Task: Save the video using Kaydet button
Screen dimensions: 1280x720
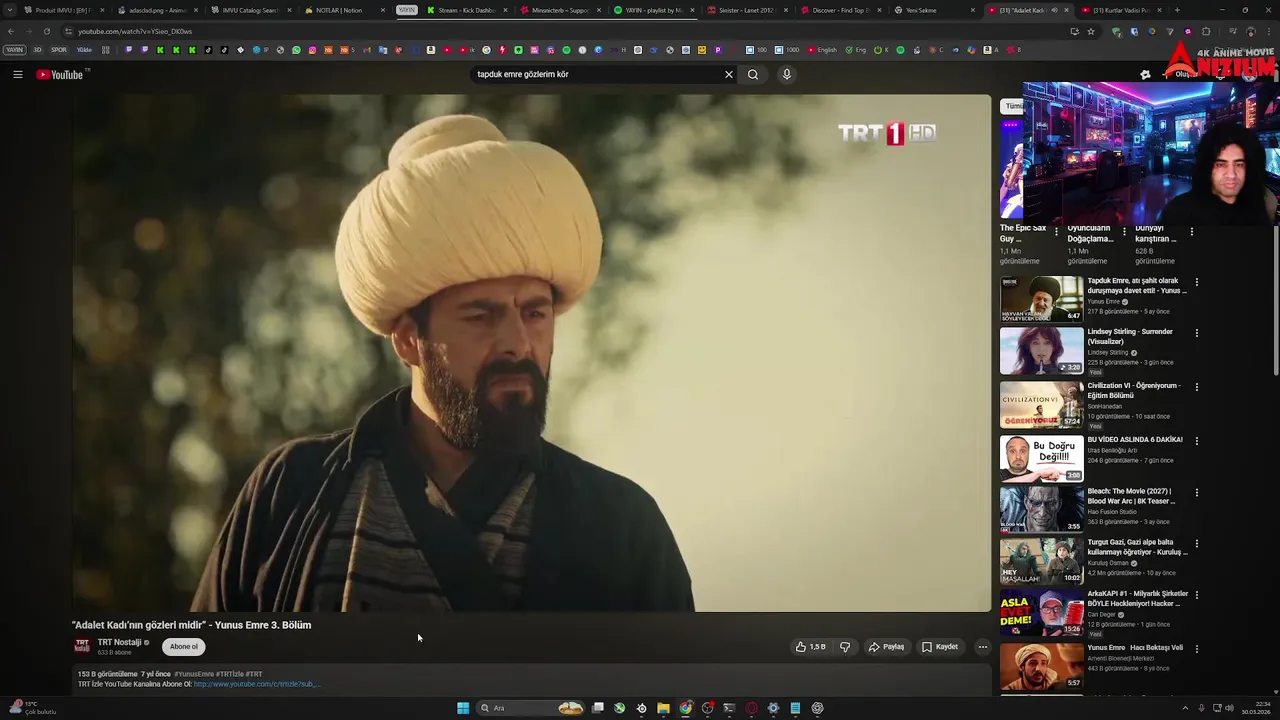Action: click(940, 647)
